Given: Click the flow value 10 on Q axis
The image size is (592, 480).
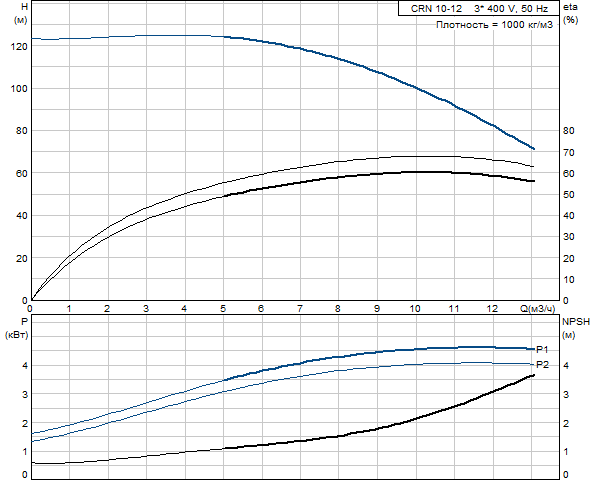Looking at the screenshot, I should [x=415, y=309].
